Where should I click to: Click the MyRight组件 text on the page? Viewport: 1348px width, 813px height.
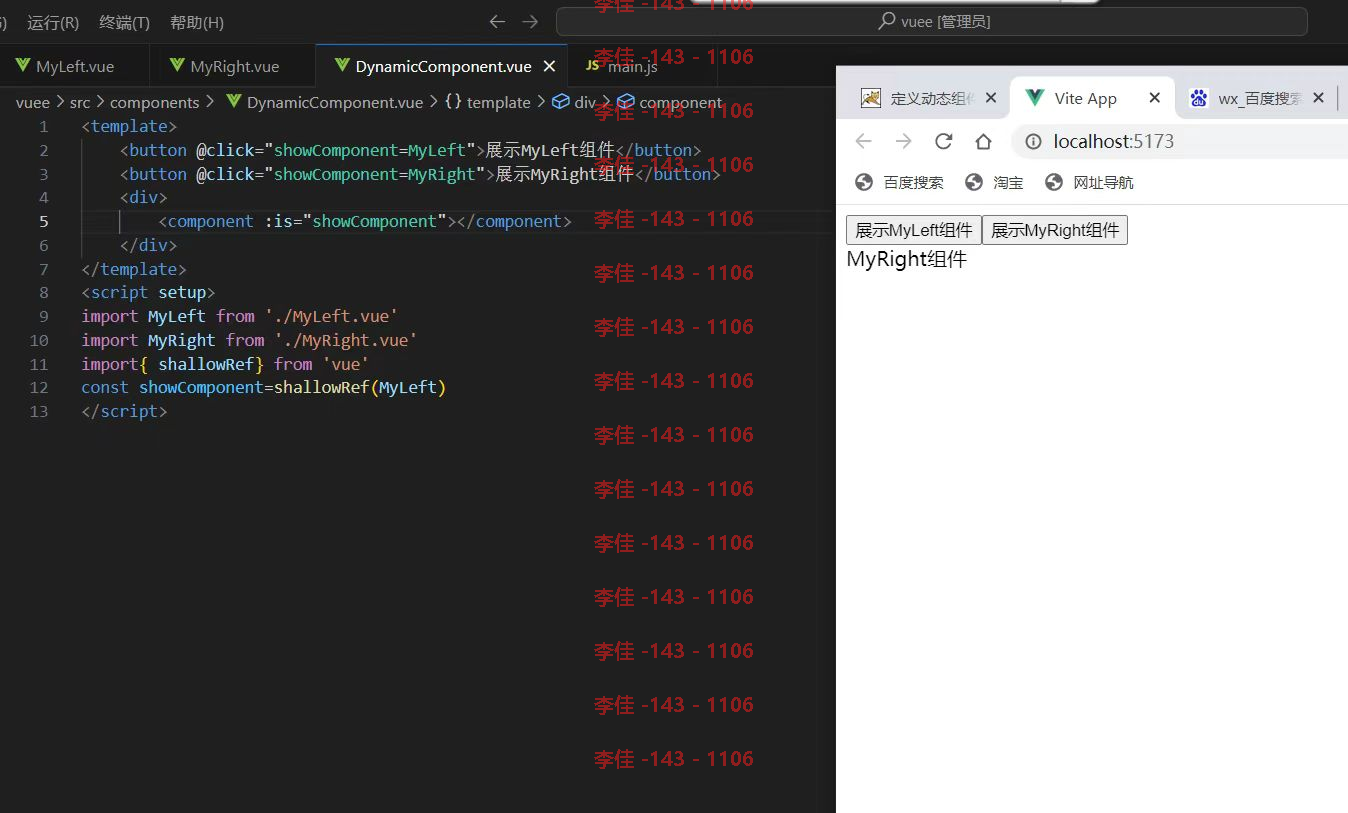click(x=907, y=260)
